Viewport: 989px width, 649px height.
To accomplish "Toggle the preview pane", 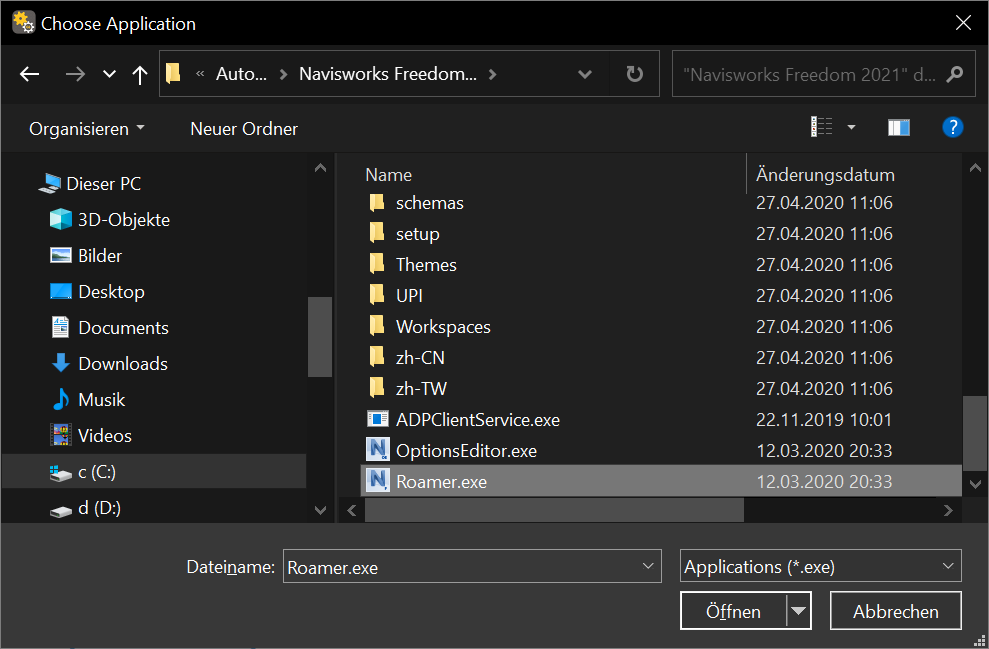I will (899, 127).
